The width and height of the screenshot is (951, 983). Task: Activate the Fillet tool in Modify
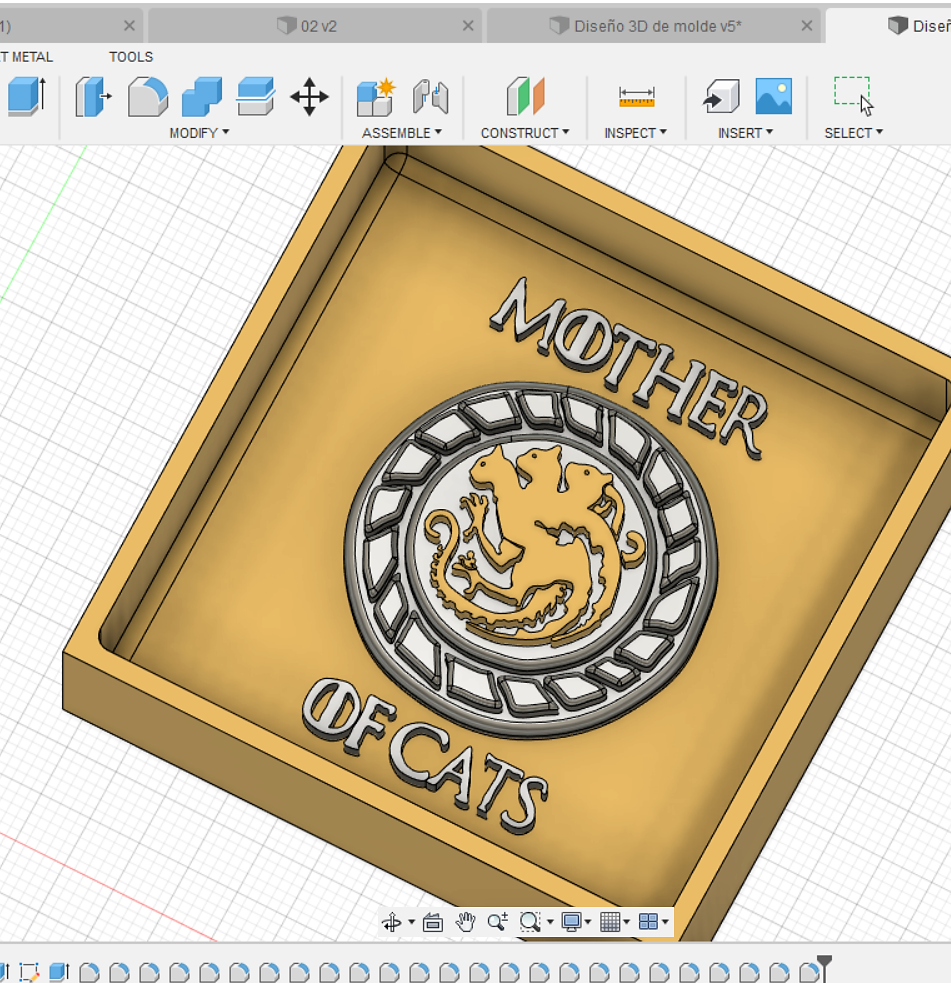pyautogui.click(x=147, y=97)
